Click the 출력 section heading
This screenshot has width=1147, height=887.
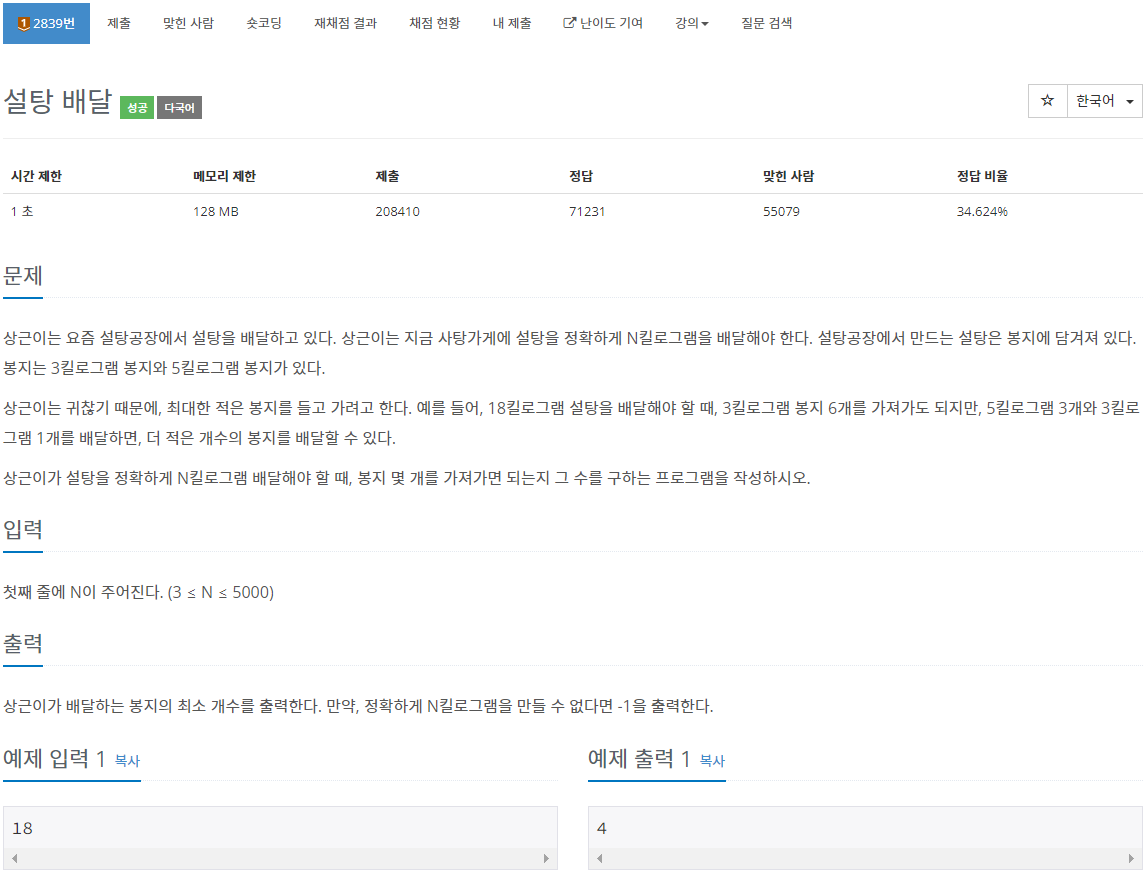tap(23, 643)
